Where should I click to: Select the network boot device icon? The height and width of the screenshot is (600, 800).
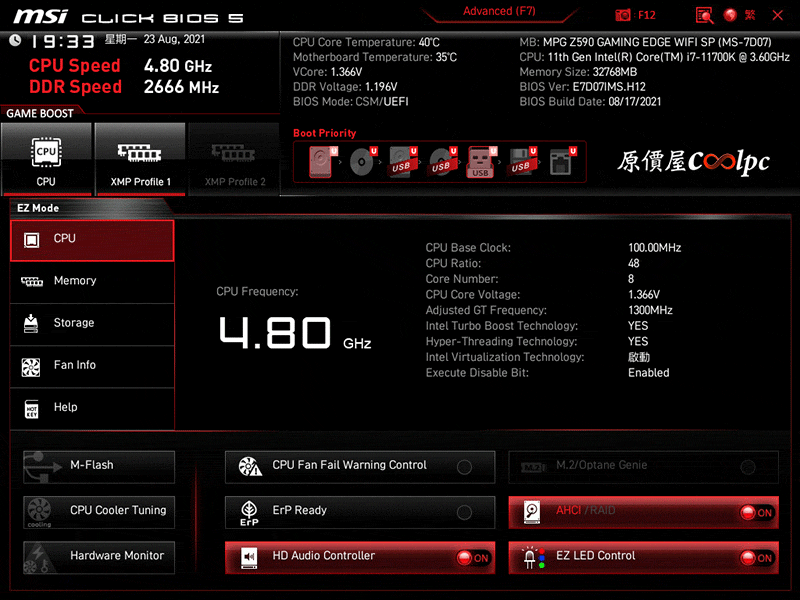point(561,162)
